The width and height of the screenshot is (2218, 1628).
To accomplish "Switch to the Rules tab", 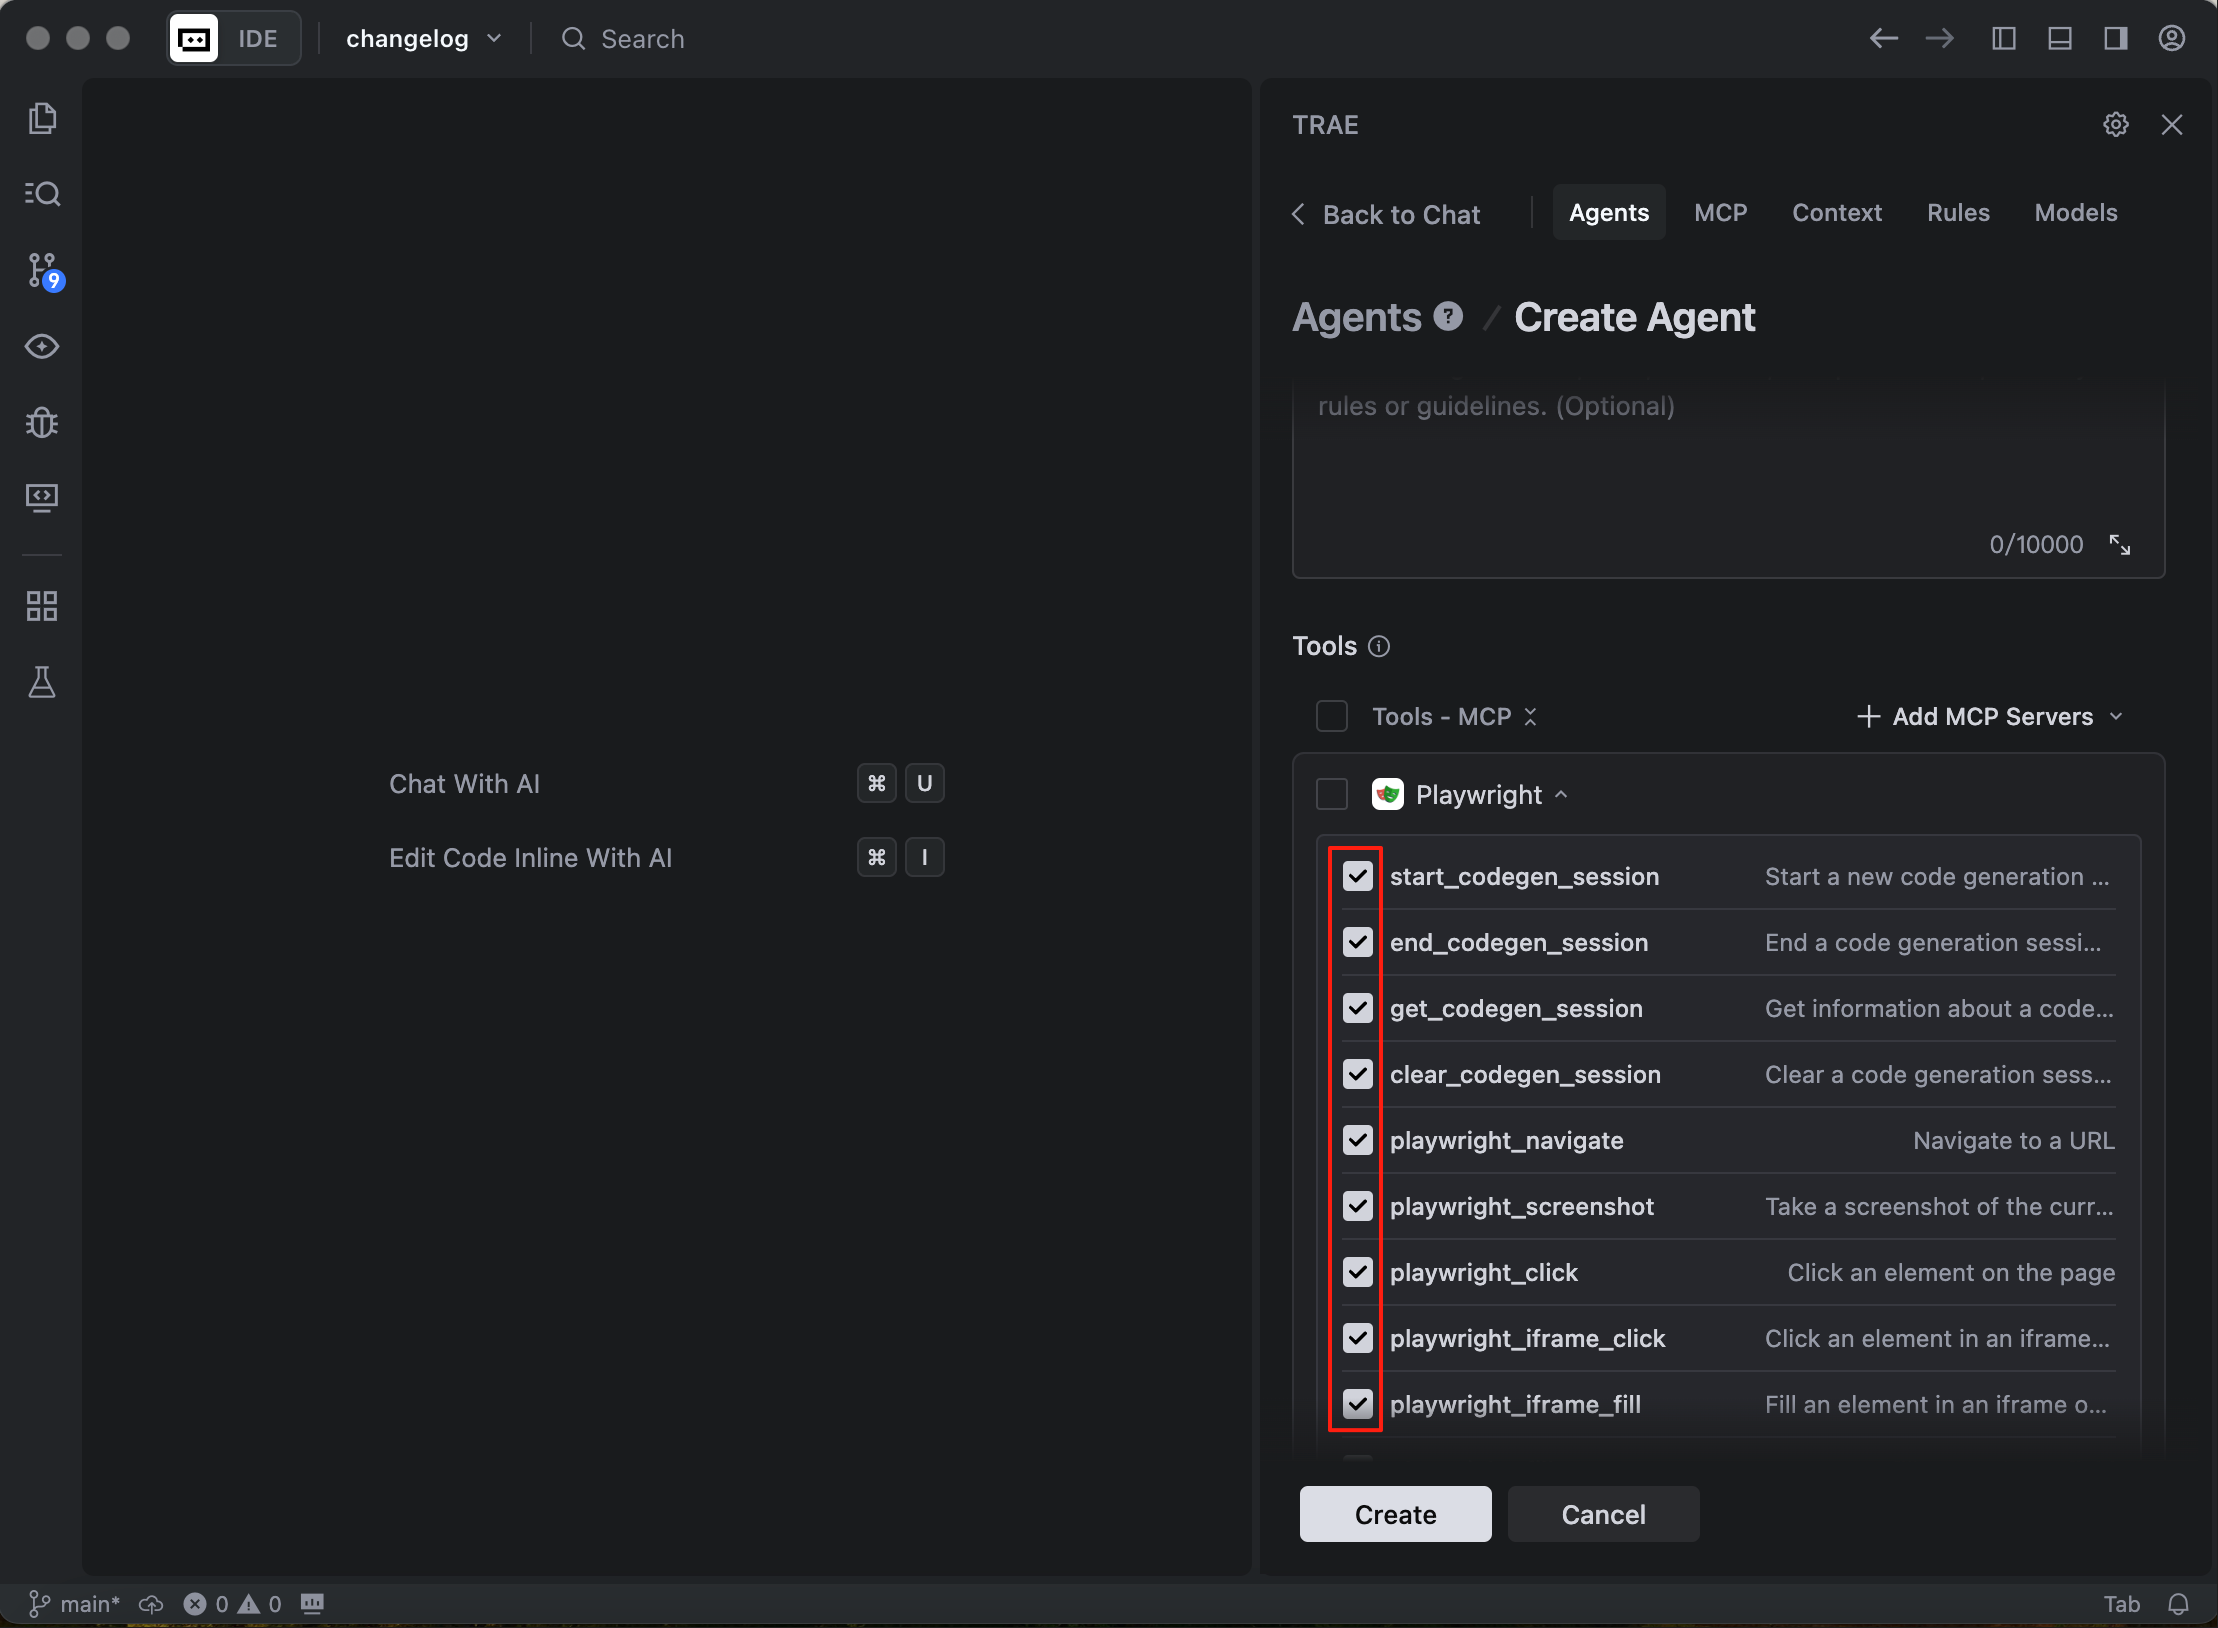I will tap(1957, 213).
